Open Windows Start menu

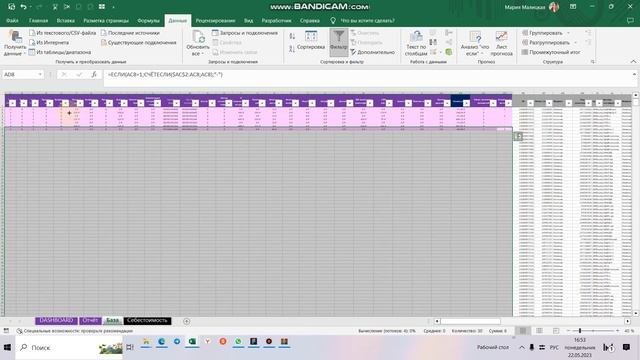pyautogui.click(x=7, y=347)
